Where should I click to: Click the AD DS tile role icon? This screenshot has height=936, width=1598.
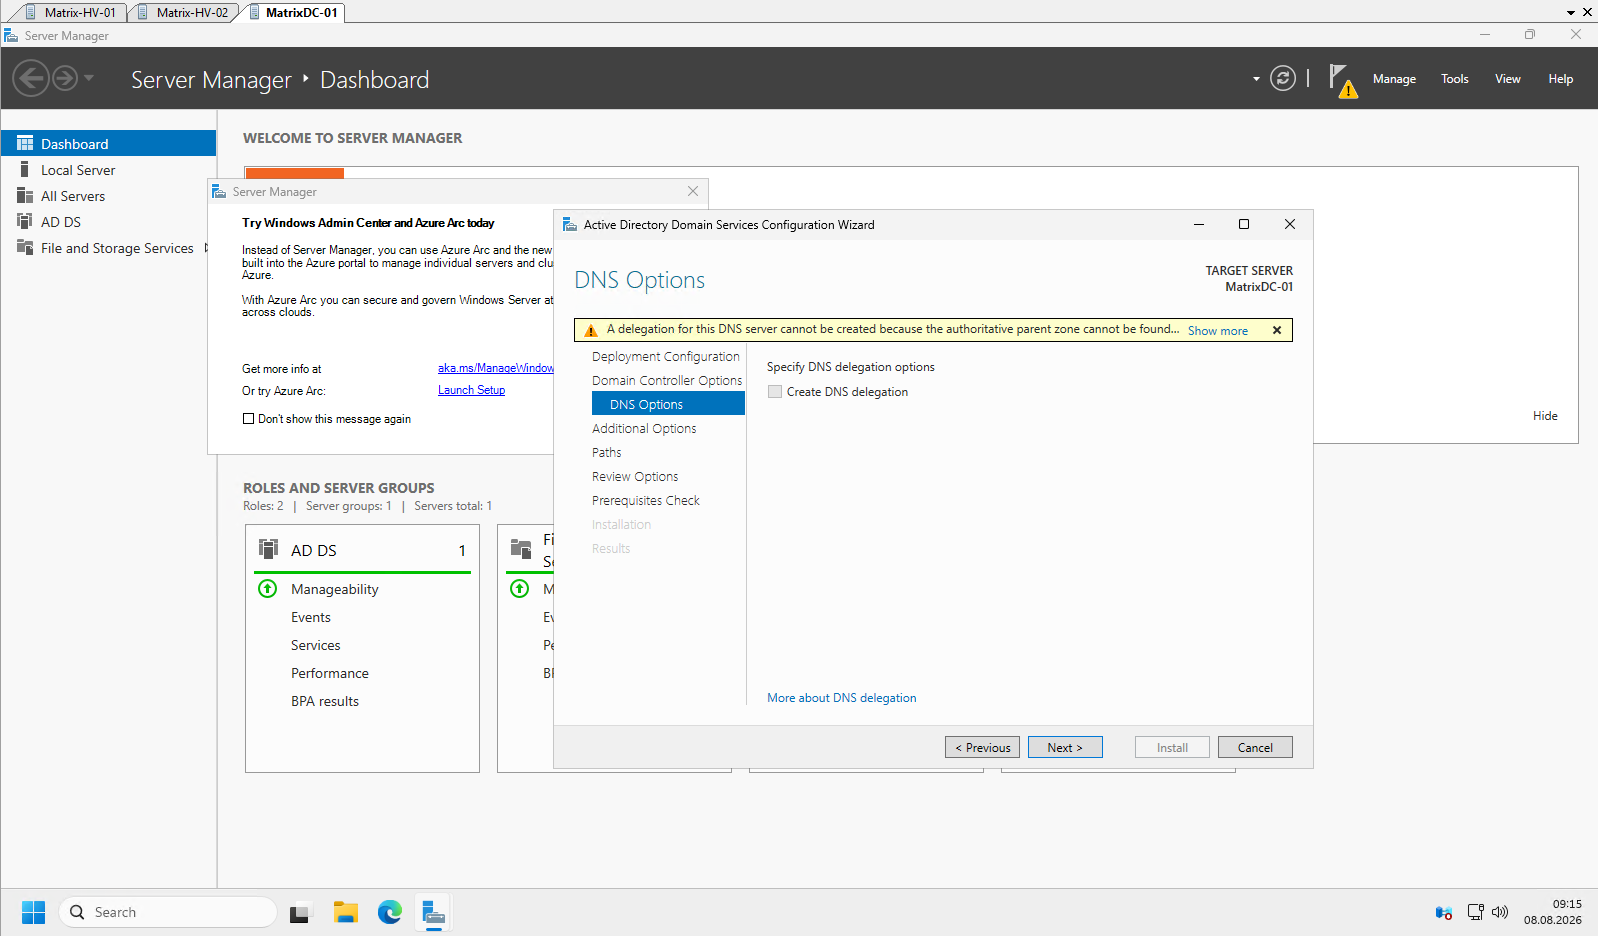click(x=268, y=549)
